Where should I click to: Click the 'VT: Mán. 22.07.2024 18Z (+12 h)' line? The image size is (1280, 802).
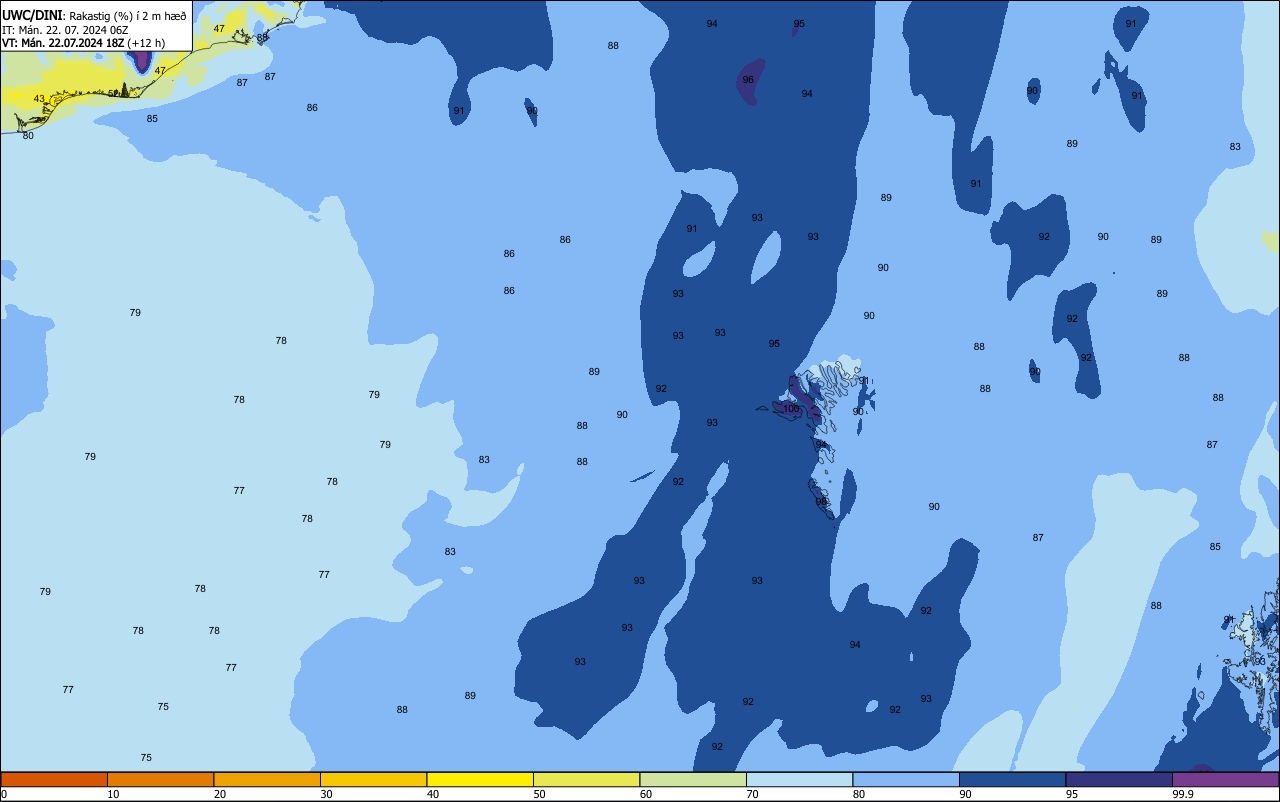84,43
